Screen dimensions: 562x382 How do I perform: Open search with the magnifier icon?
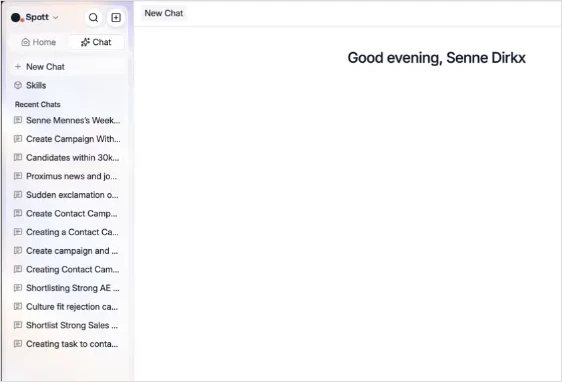93,18
